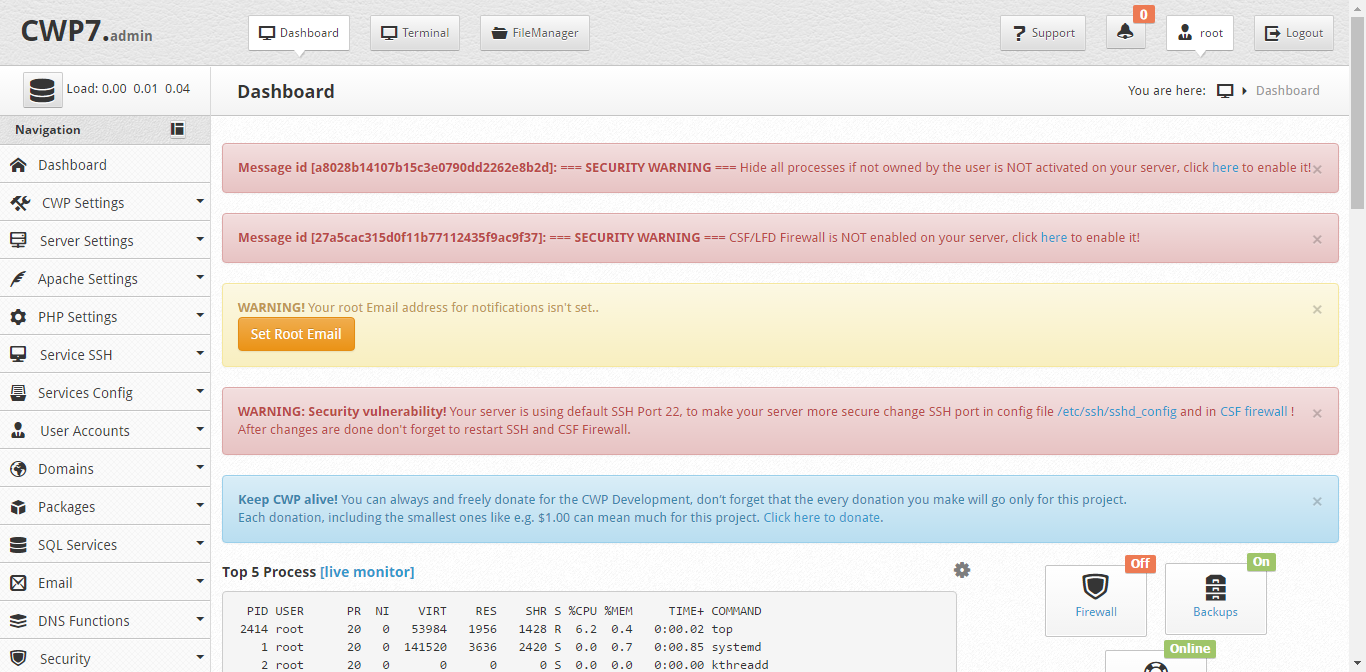Click the shield icon for Security

click(18, 659)
